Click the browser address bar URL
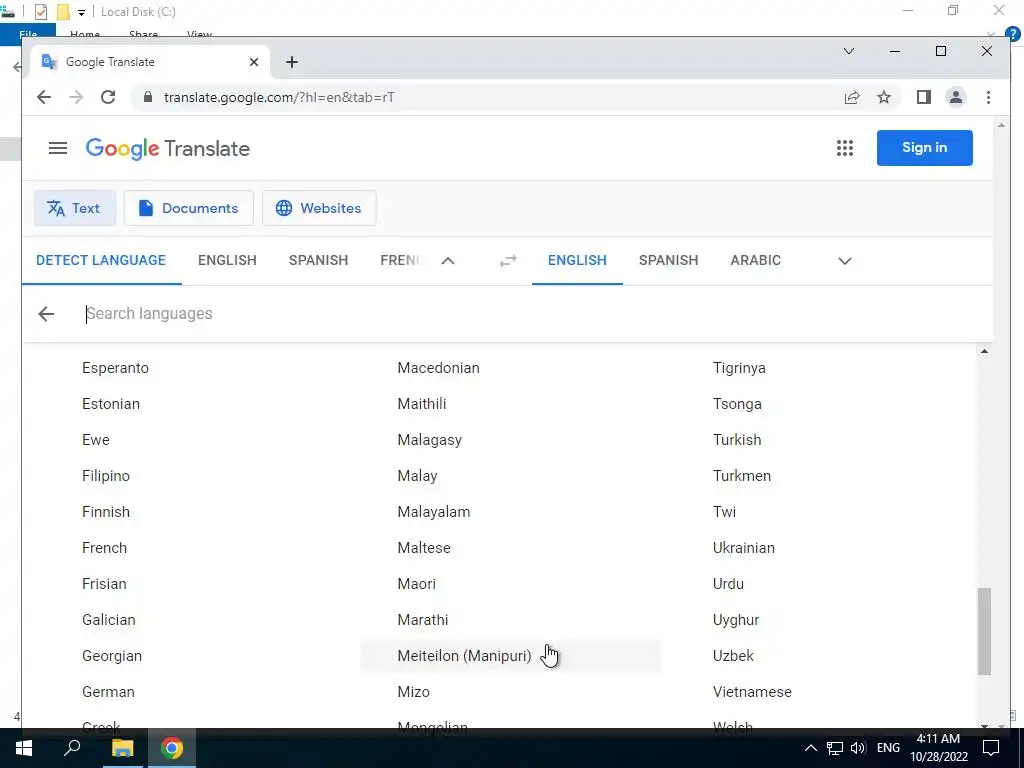This screenshot has height=768, width=1024. (x=280, y=97)
